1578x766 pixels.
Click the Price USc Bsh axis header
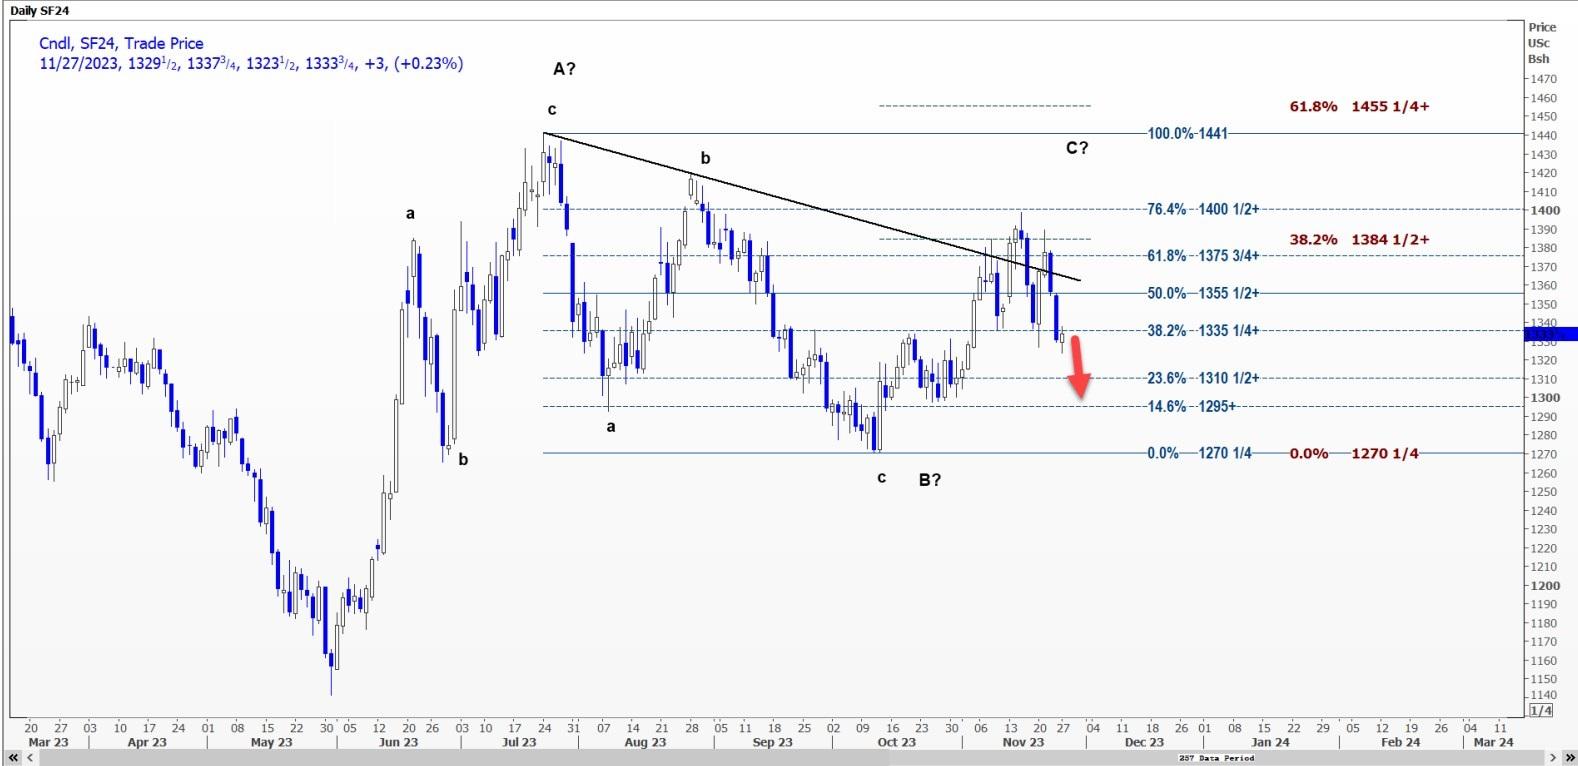point(1541,43)
